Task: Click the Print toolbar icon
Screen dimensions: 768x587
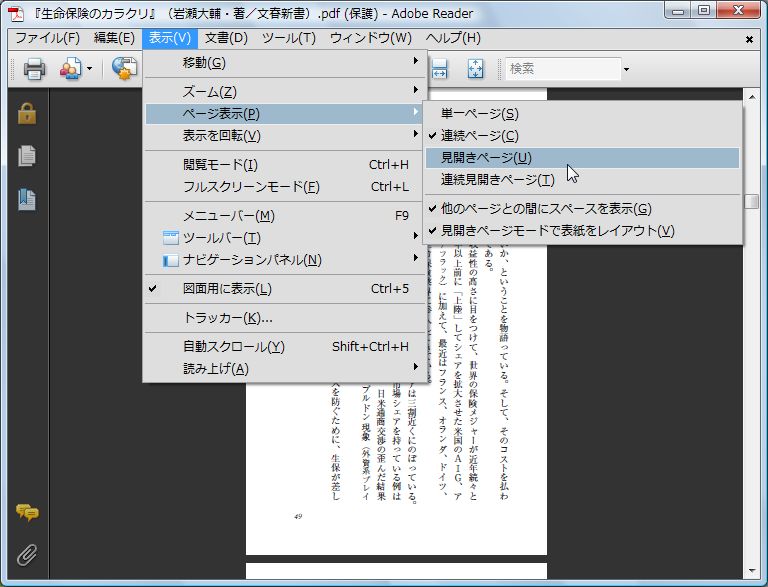Action: [x=34, y=69]
